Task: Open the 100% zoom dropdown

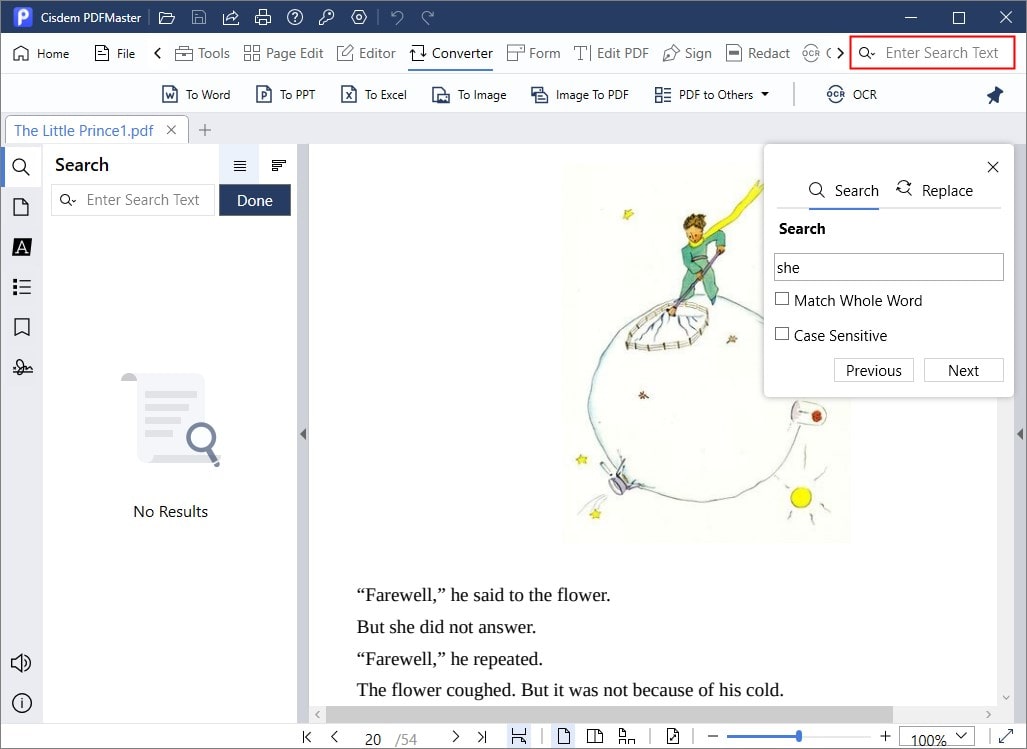Action: click(937, 737)
